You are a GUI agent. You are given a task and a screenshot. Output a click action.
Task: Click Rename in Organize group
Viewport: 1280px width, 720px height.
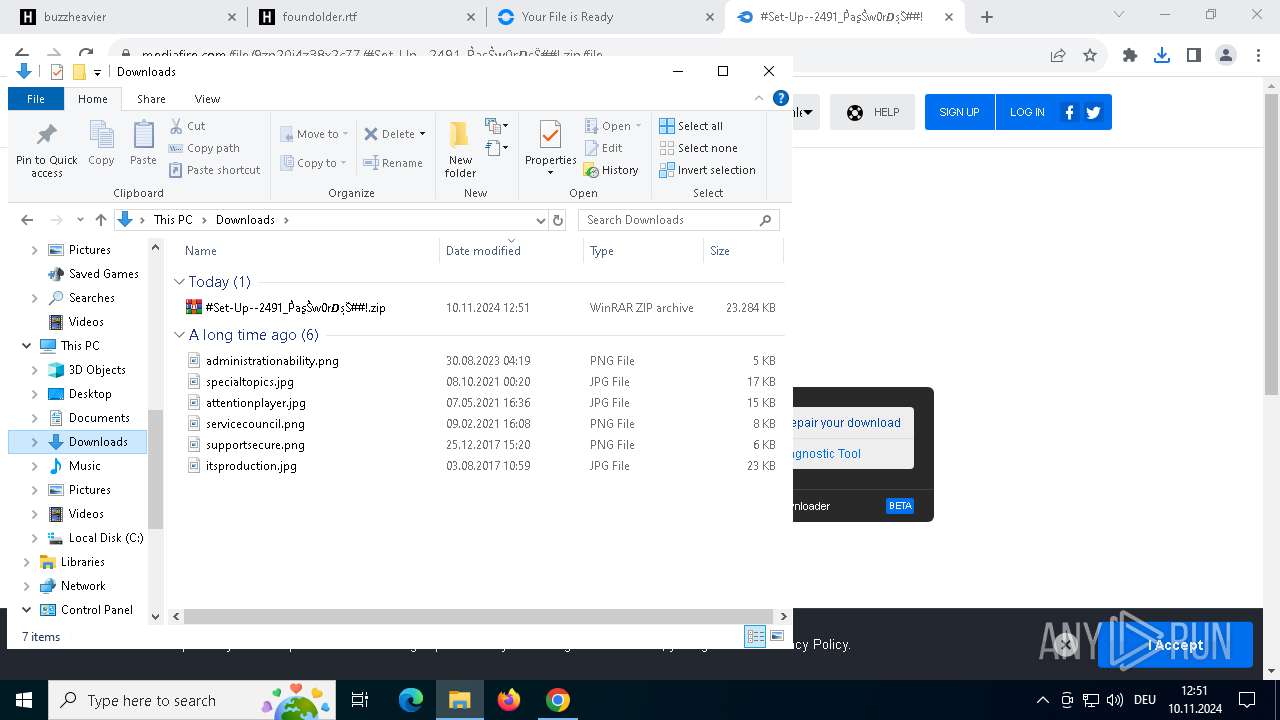click(392, 163)
